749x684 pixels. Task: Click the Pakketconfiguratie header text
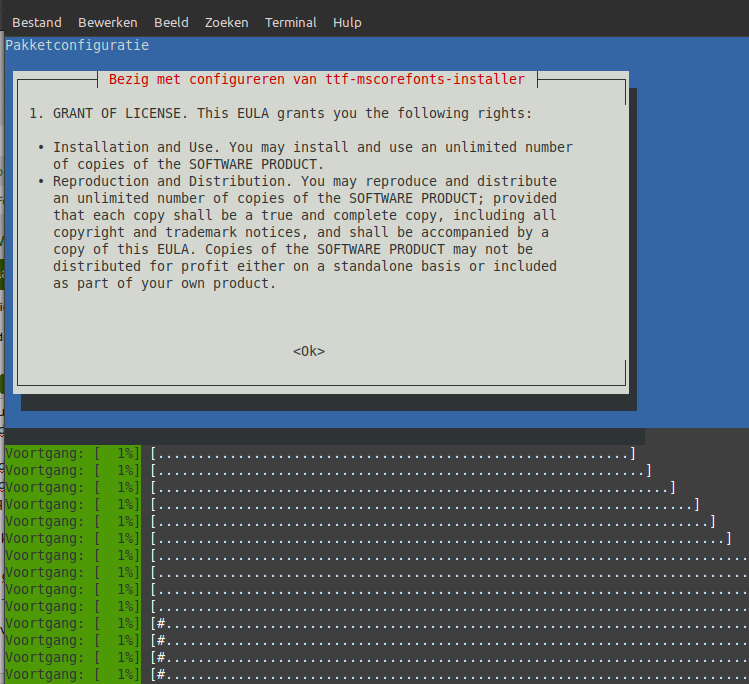[x=77, y=45]
